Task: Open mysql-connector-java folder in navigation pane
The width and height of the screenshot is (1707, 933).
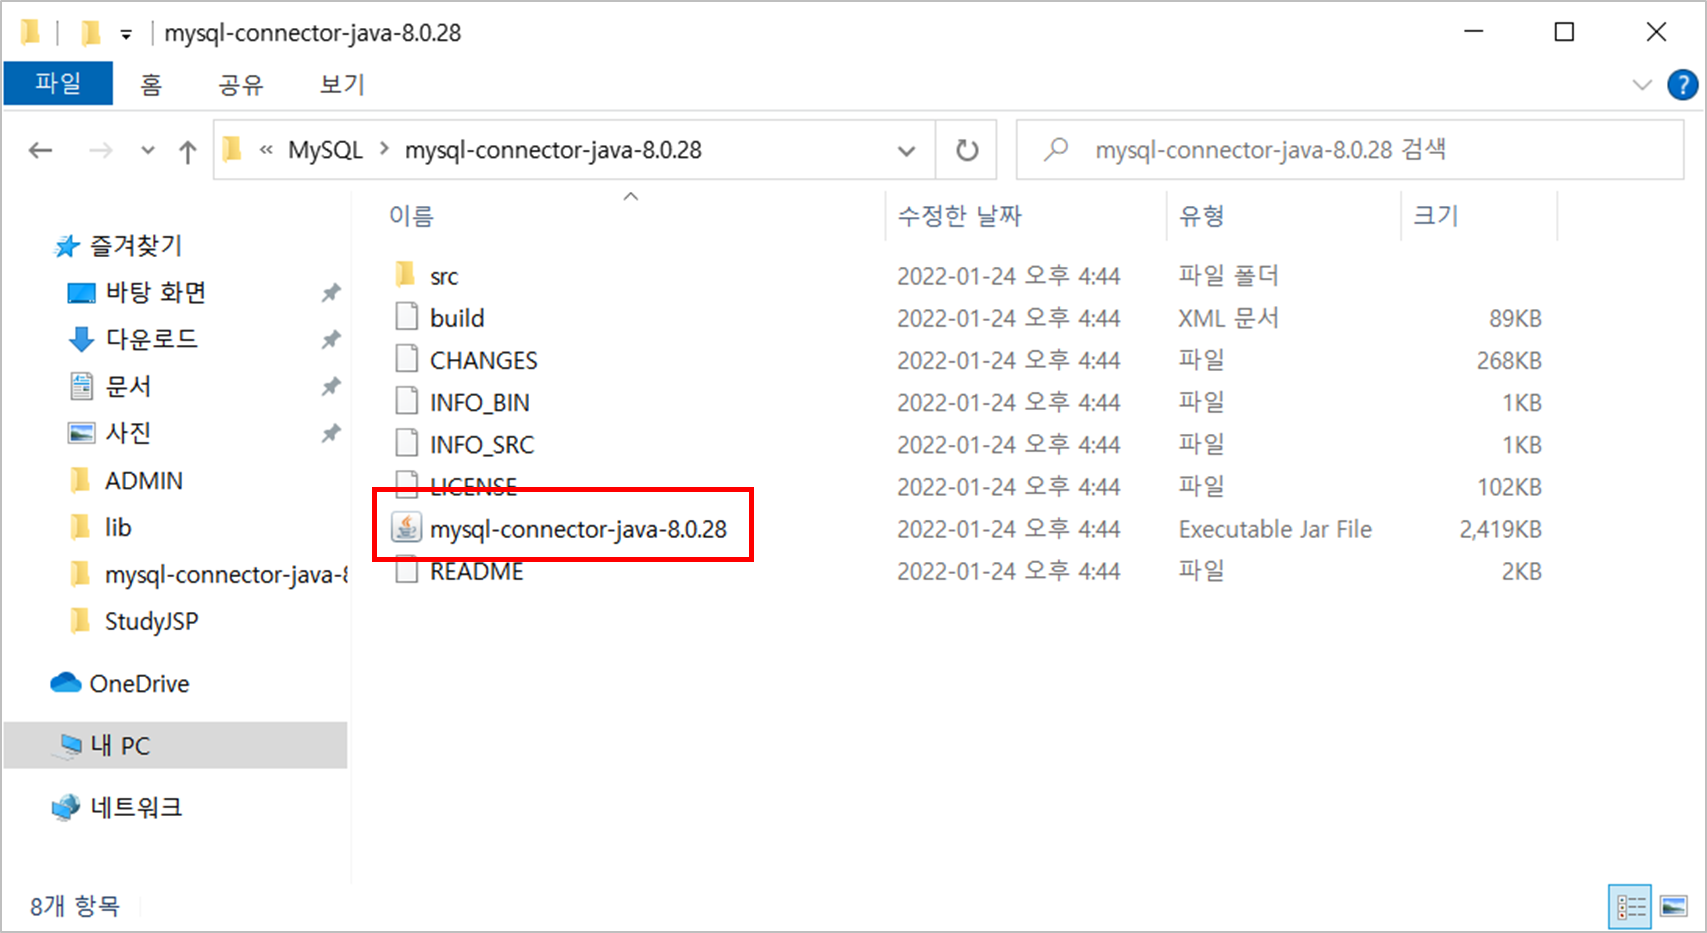Action: 226,574
